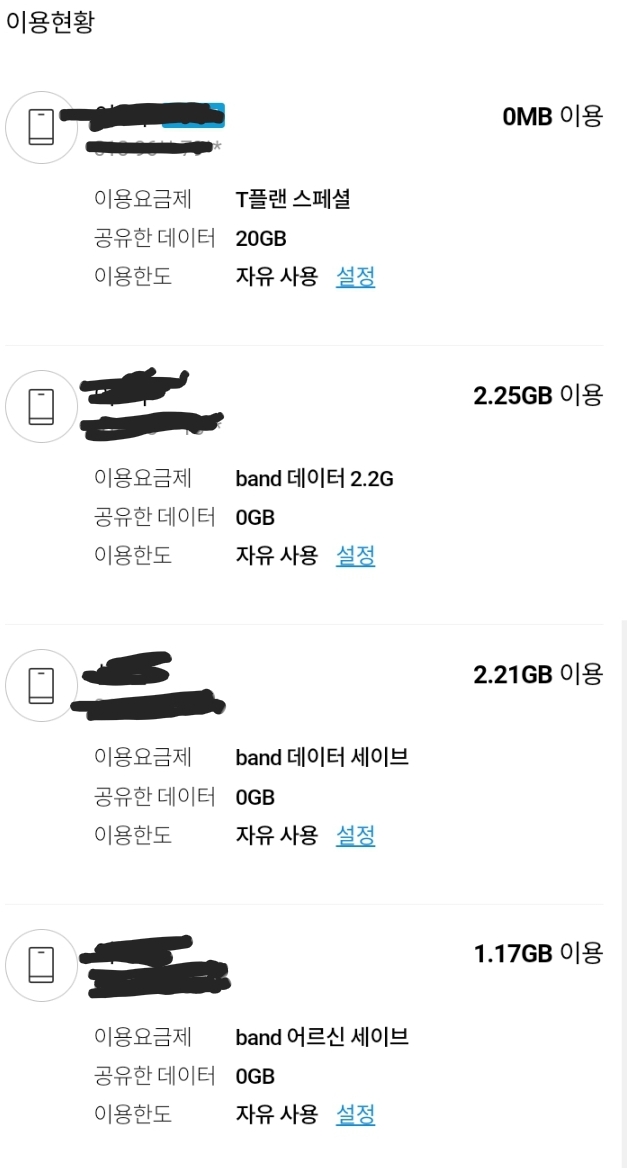Viewport: 627px width, 1168px height.
Task: Select the 1.17GB 이용 usage amount
Action: coord(538,954)
